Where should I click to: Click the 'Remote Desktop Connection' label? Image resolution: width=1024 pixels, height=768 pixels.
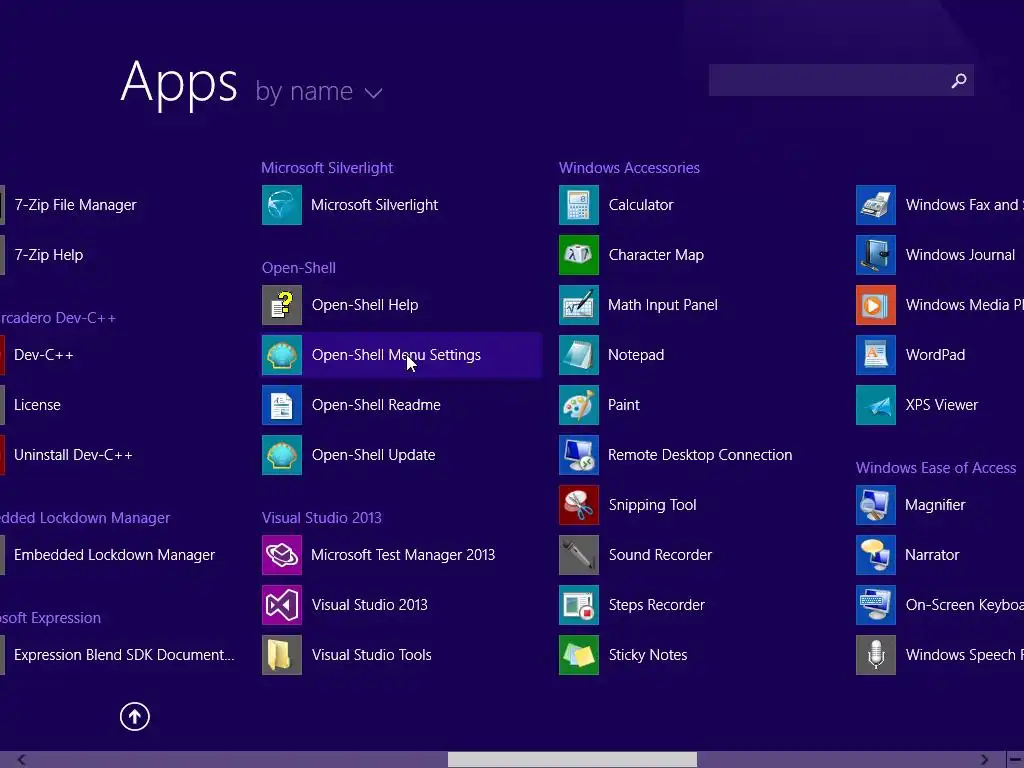(x=700, y=455)
